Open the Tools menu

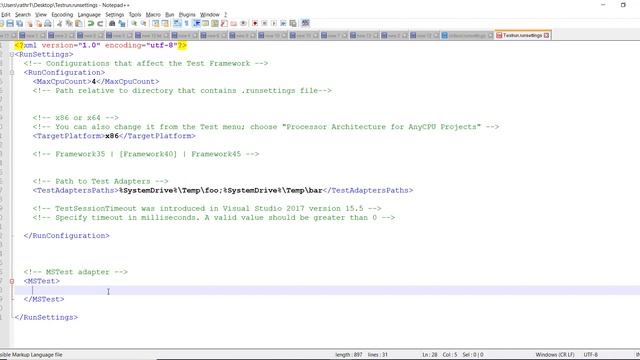[135, 15]
